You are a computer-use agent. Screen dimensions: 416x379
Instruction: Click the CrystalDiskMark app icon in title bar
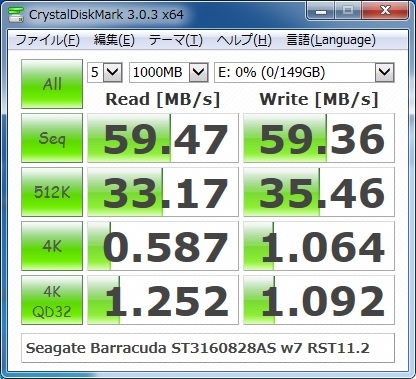tap(16, 14)
